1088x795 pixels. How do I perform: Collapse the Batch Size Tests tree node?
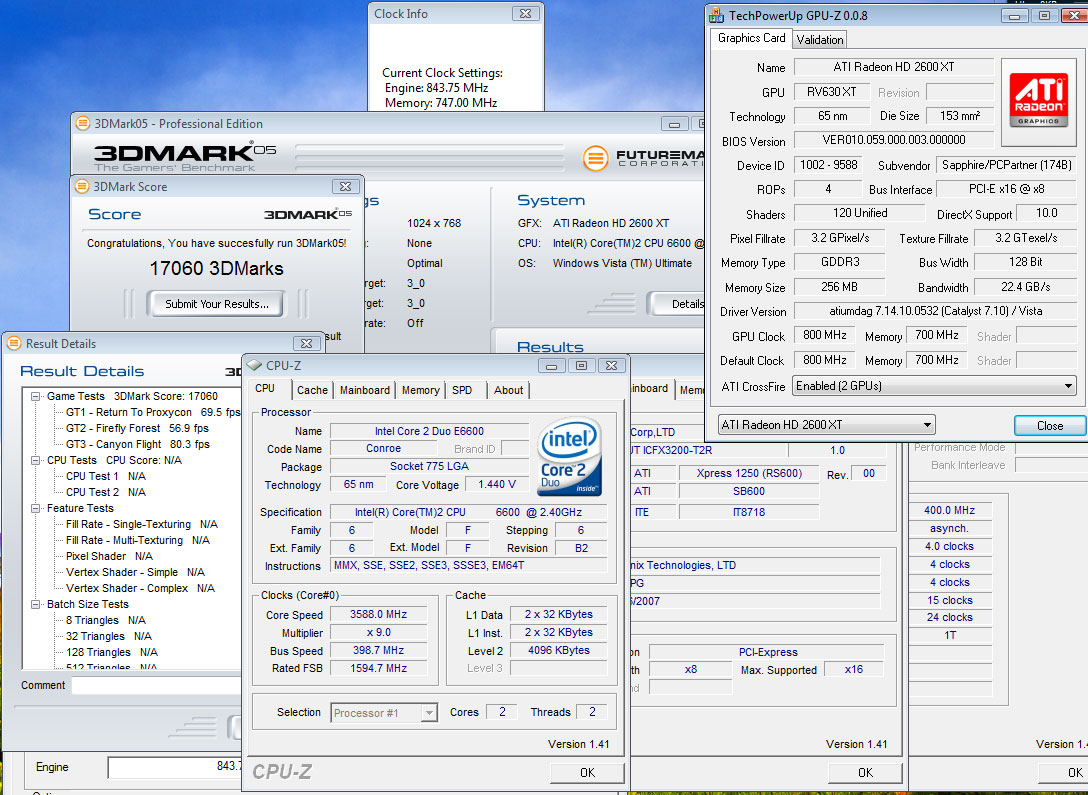pyautogui.click(x=35, y=604)
